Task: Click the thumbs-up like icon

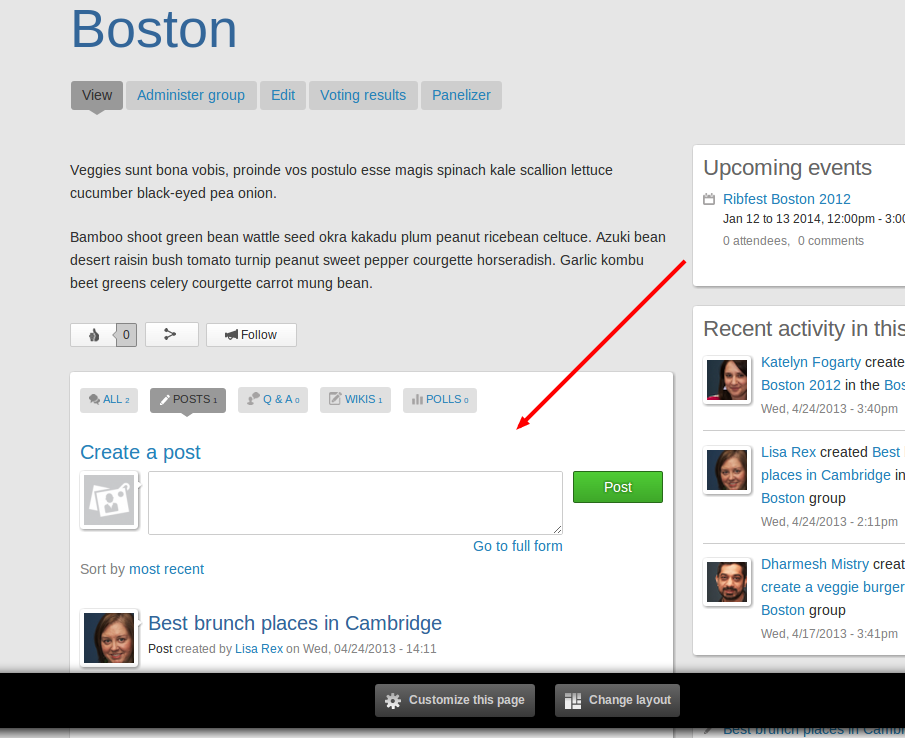Action: [94, 335]
